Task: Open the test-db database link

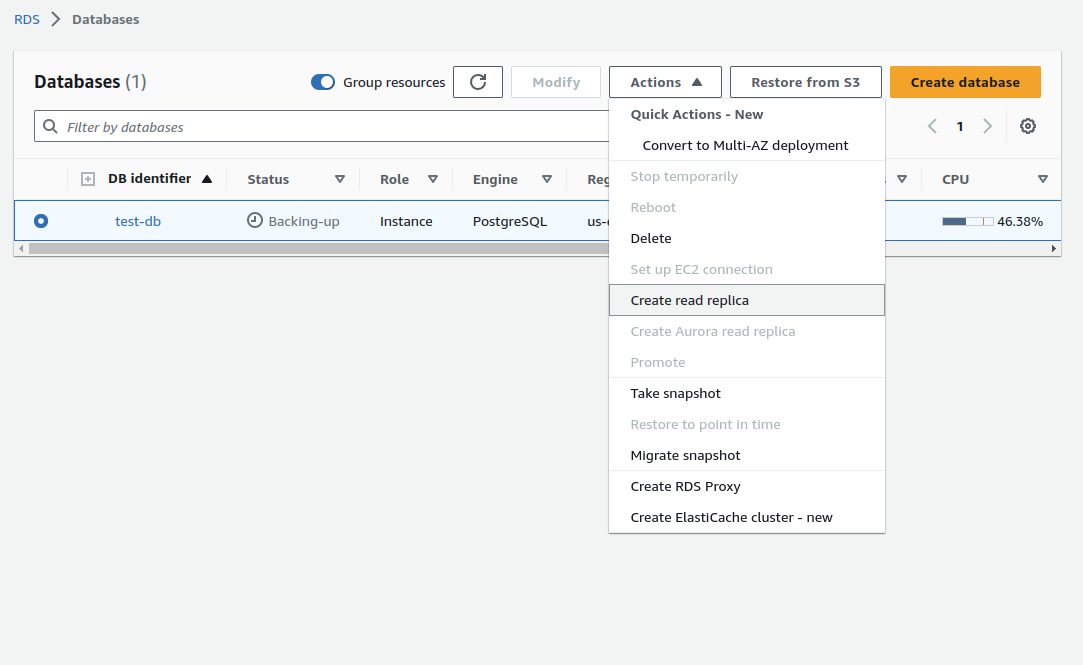Action: pos(137,221)
